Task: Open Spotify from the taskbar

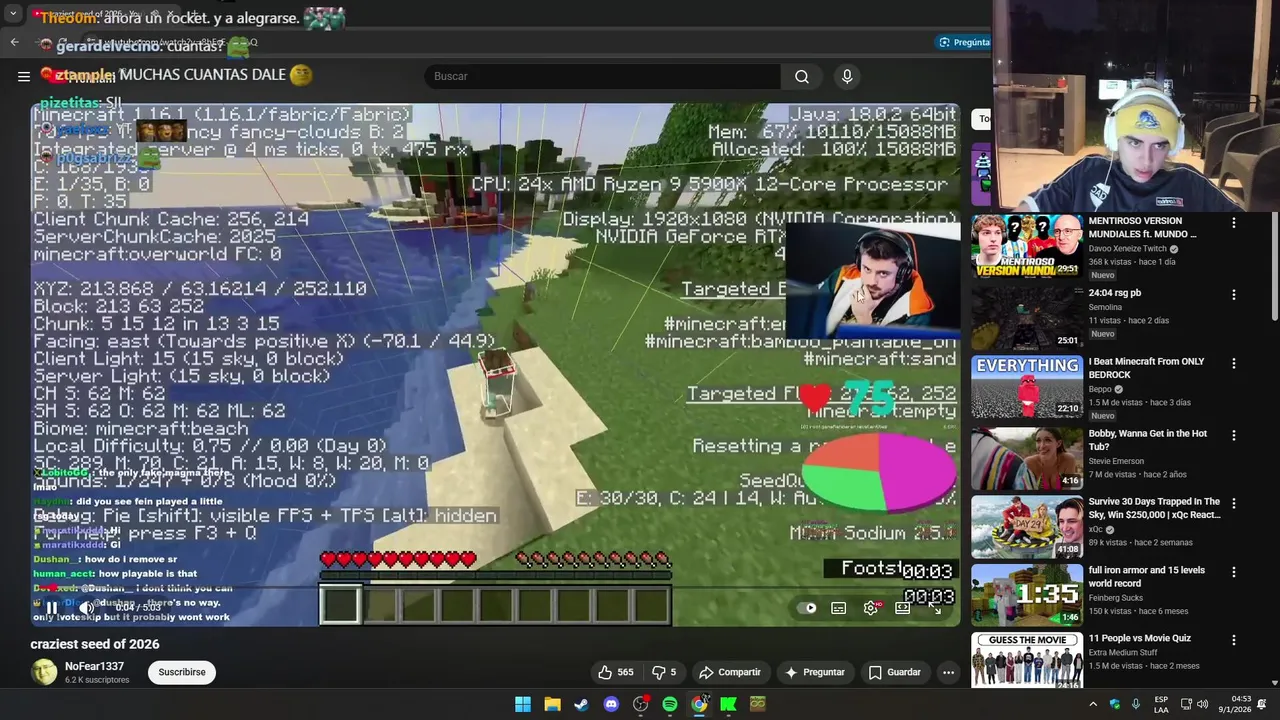Action: [x=670, y=704]
